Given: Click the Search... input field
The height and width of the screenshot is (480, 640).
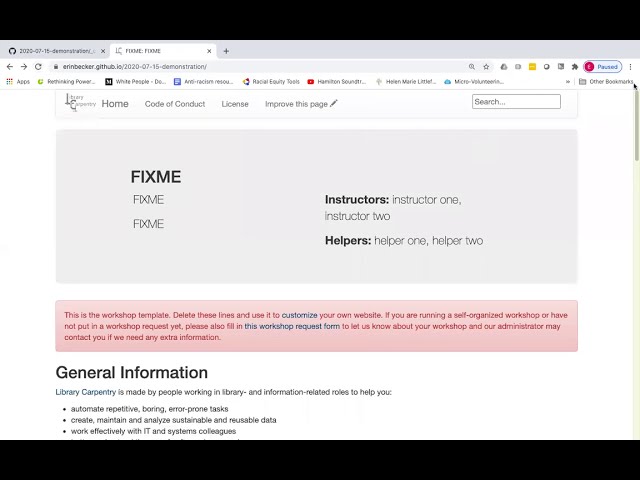Looking at the screenshot, I should 516,102.
